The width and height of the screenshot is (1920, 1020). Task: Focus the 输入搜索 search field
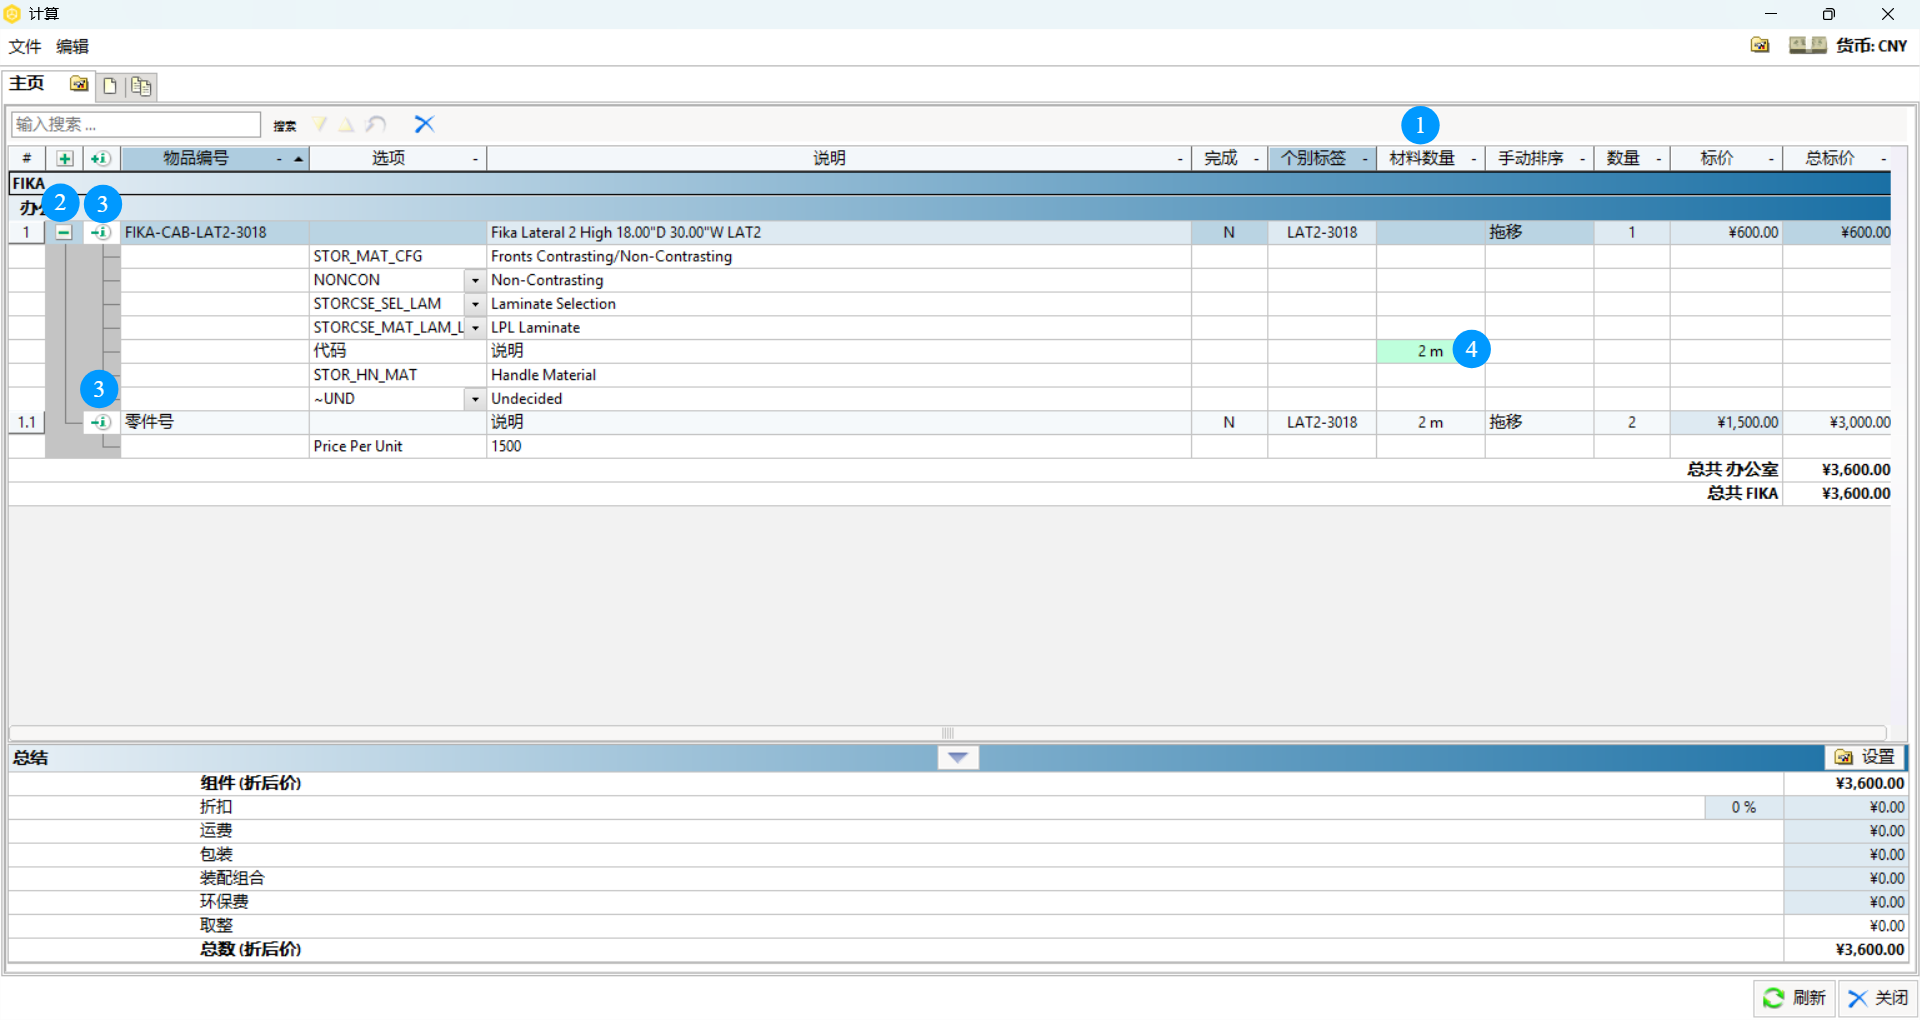135,124
